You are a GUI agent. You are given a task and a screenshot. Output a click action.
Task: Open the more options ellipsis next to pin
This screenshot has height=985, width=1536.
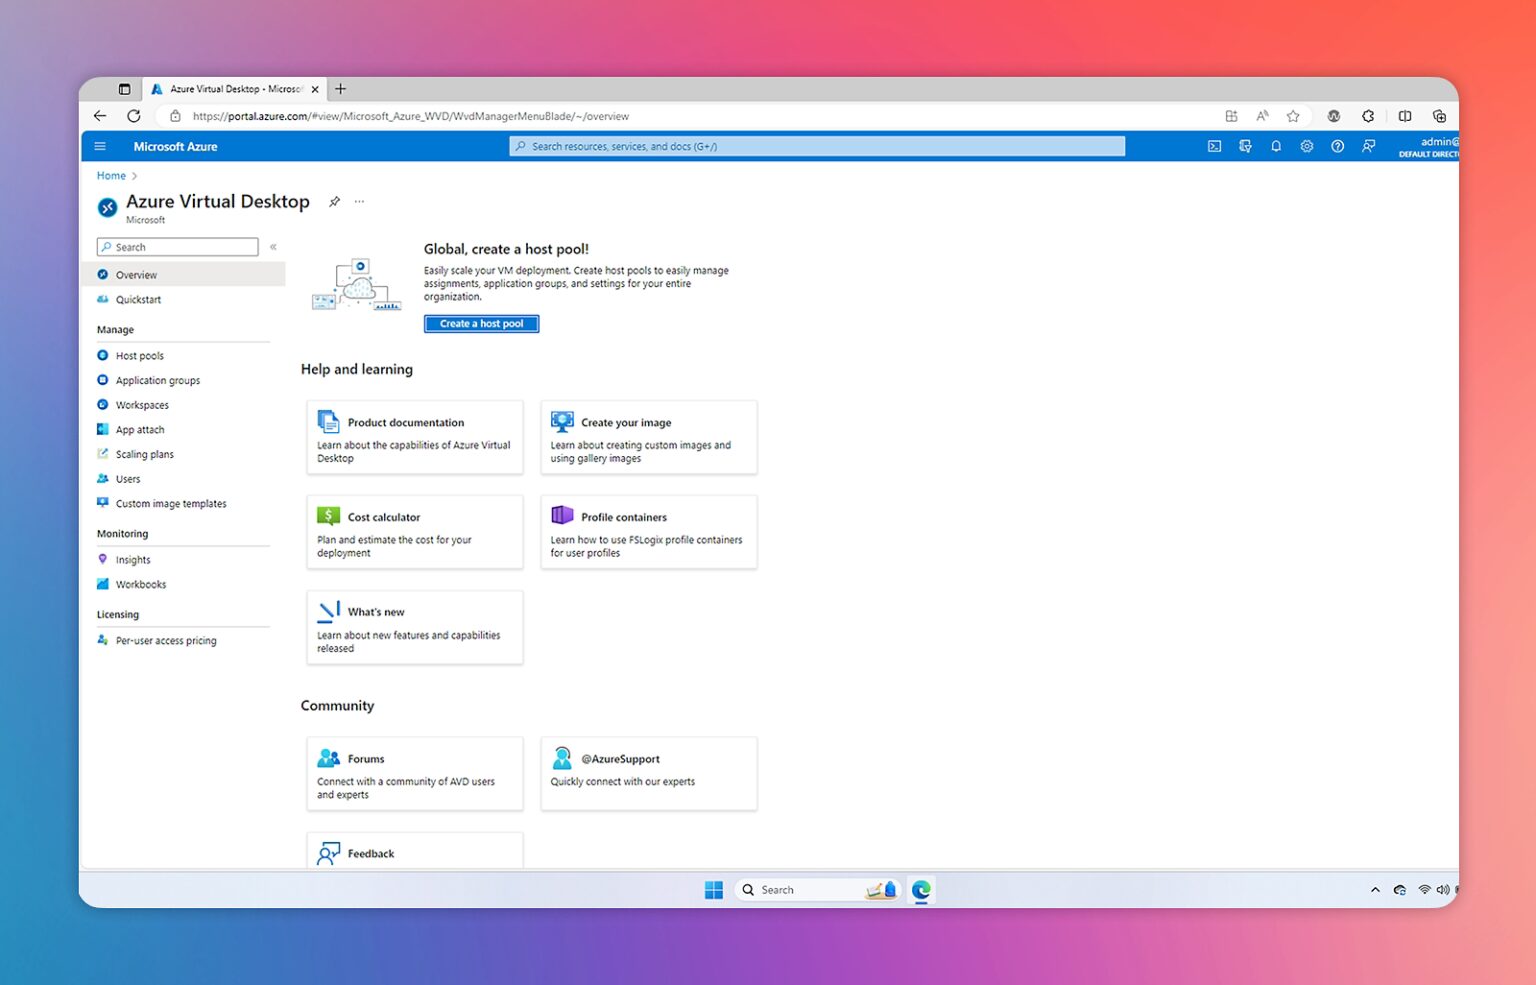pos(359,201)
